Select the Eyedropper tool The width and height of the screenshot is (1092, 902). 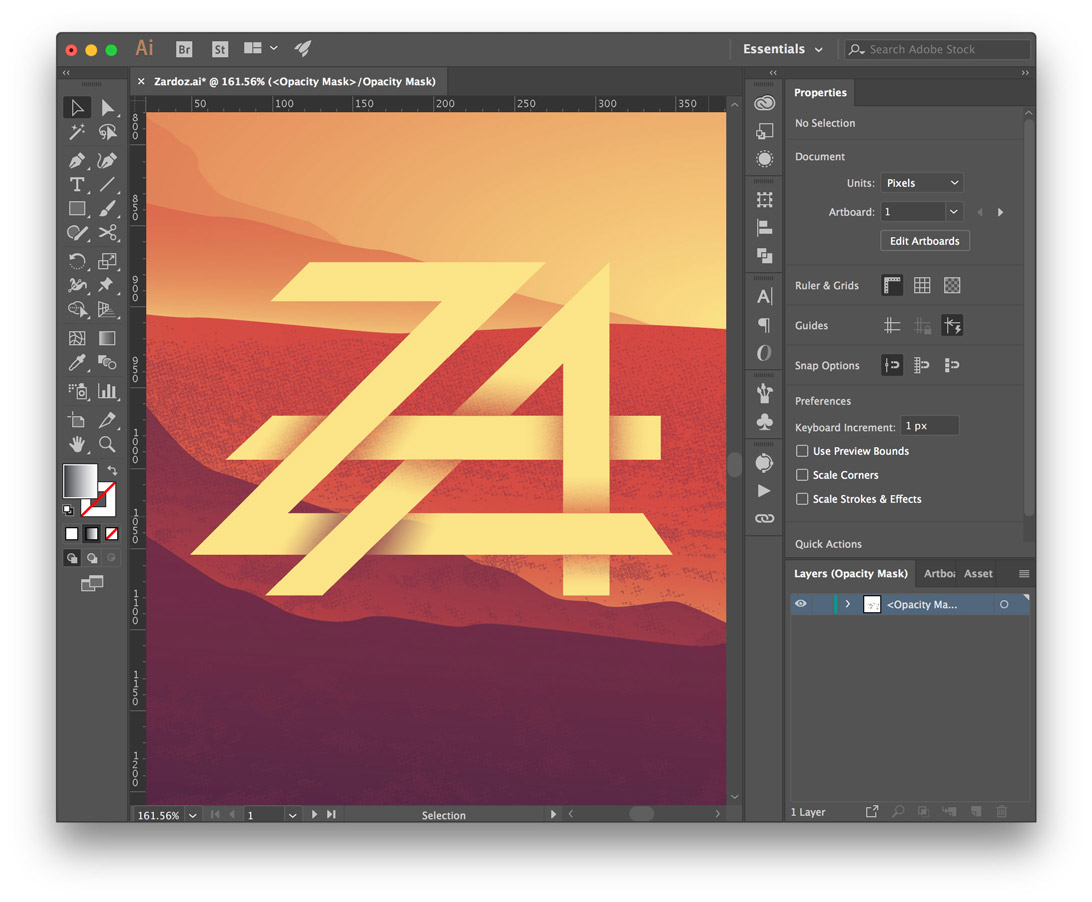coord(77,362)
